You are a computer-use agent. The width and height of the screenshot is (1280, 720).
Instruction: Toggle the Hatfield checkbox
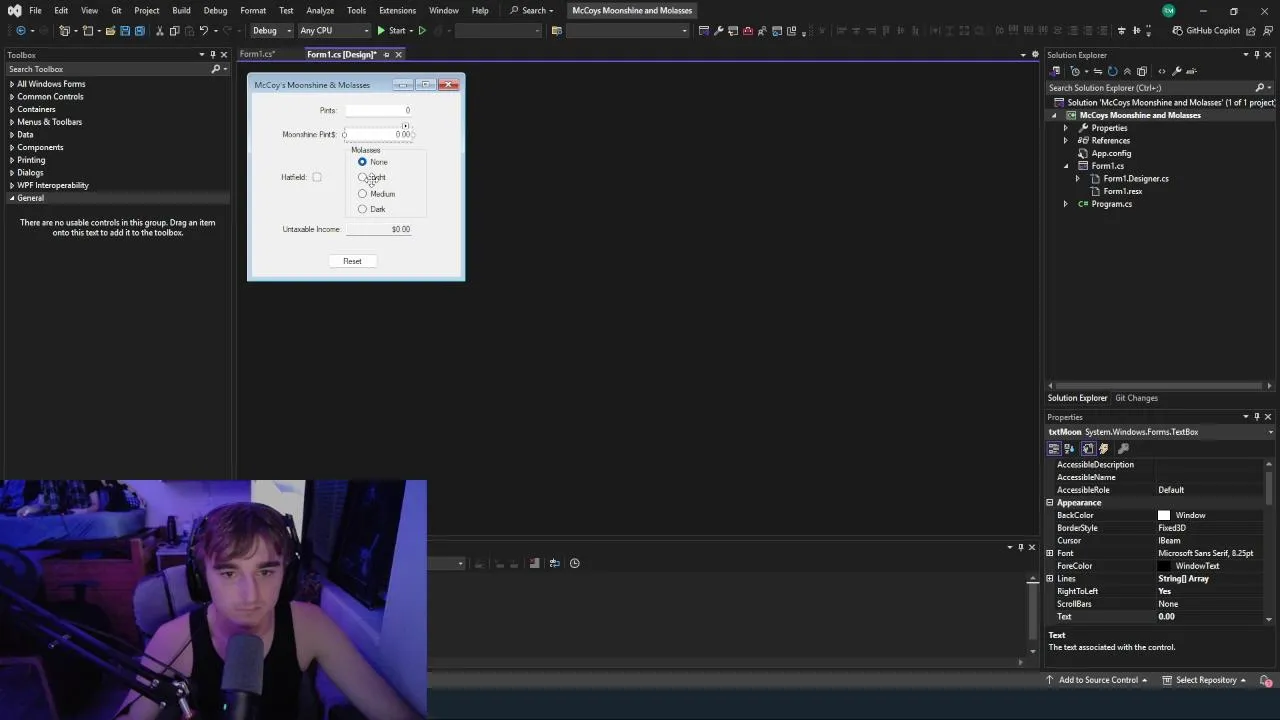coord(317,178)
